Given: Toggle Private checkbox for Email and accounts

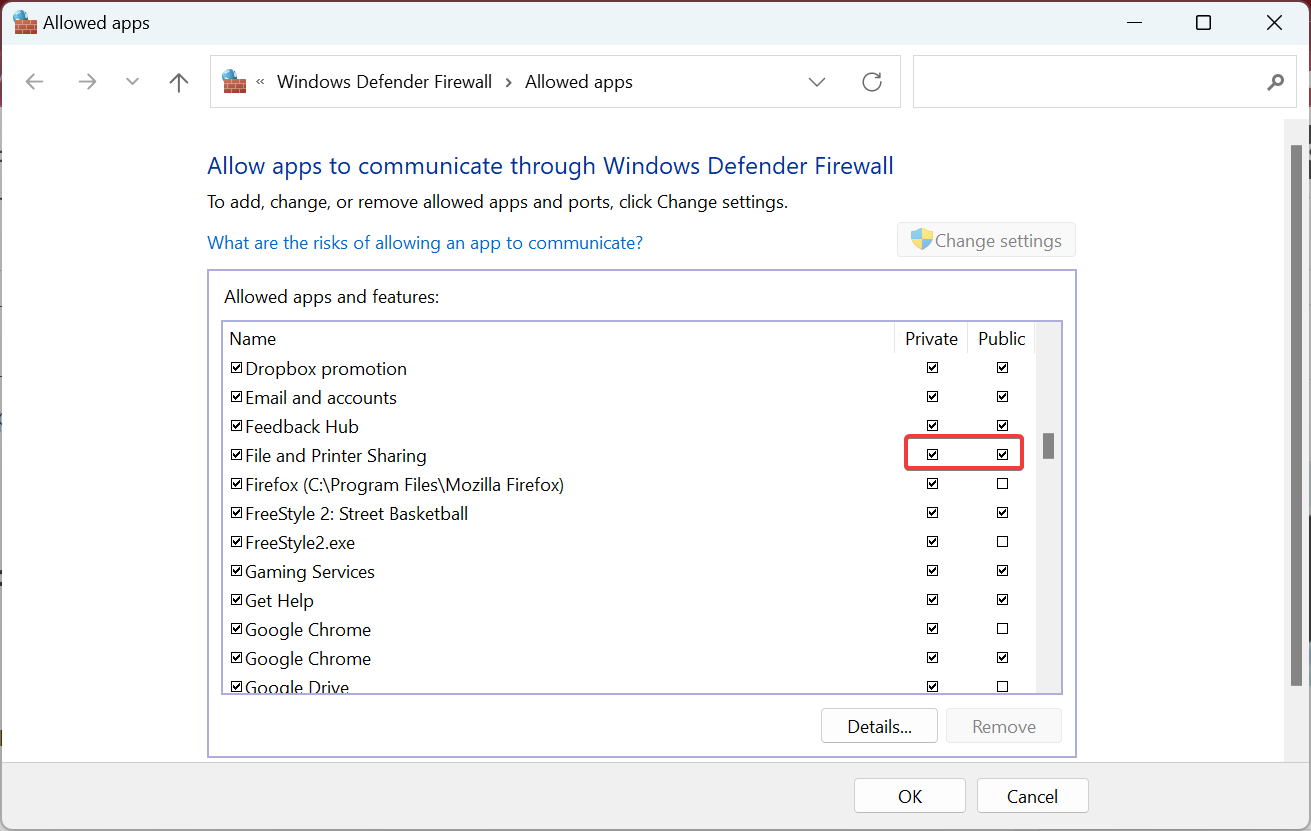Looking at the screenshot, I should pyautogui.click(x=933, y=397).
